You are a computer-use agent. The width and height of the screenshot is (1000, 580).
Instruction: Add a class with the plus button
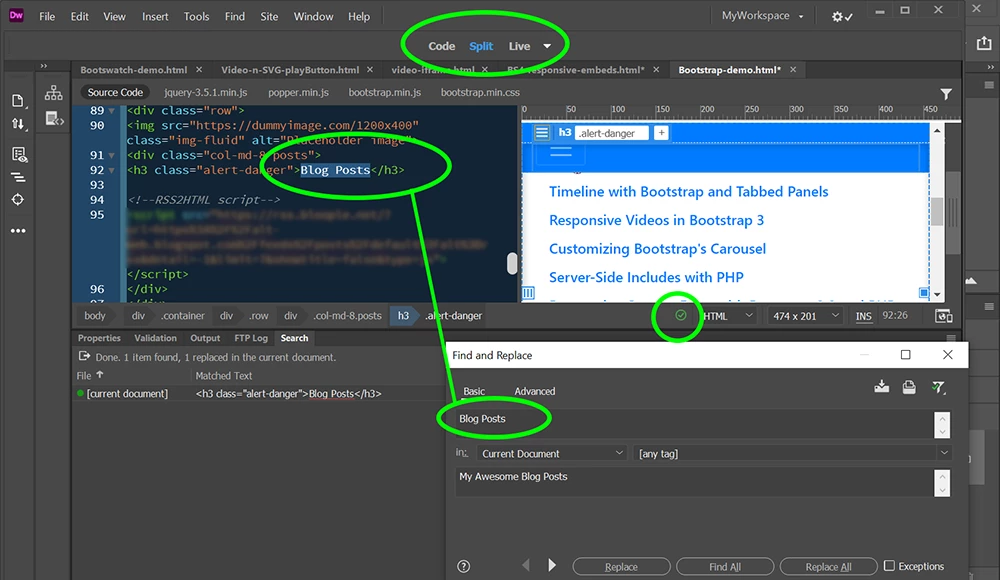[x=661, y=133]
